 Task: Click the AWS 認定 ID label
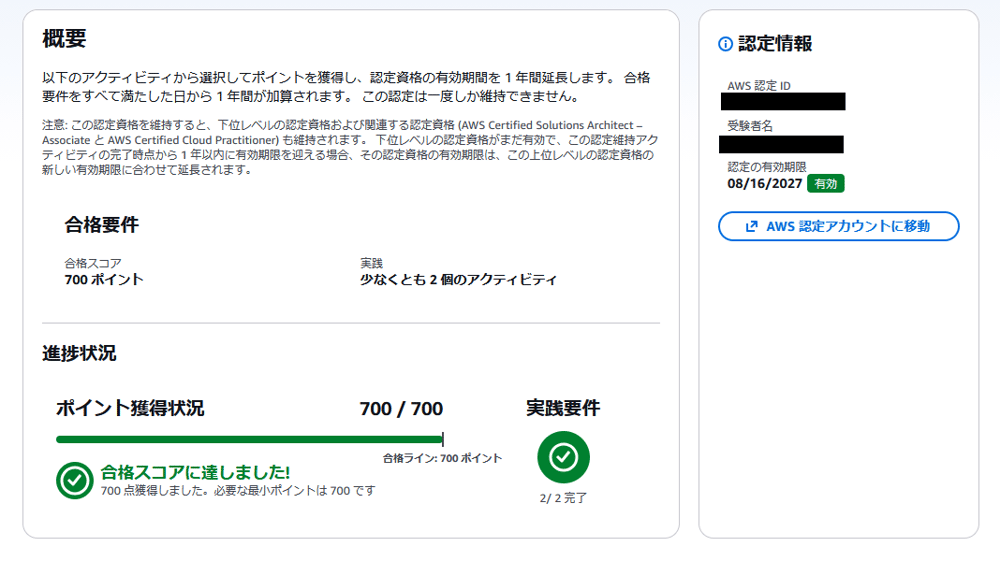click(x=759, y=85)
